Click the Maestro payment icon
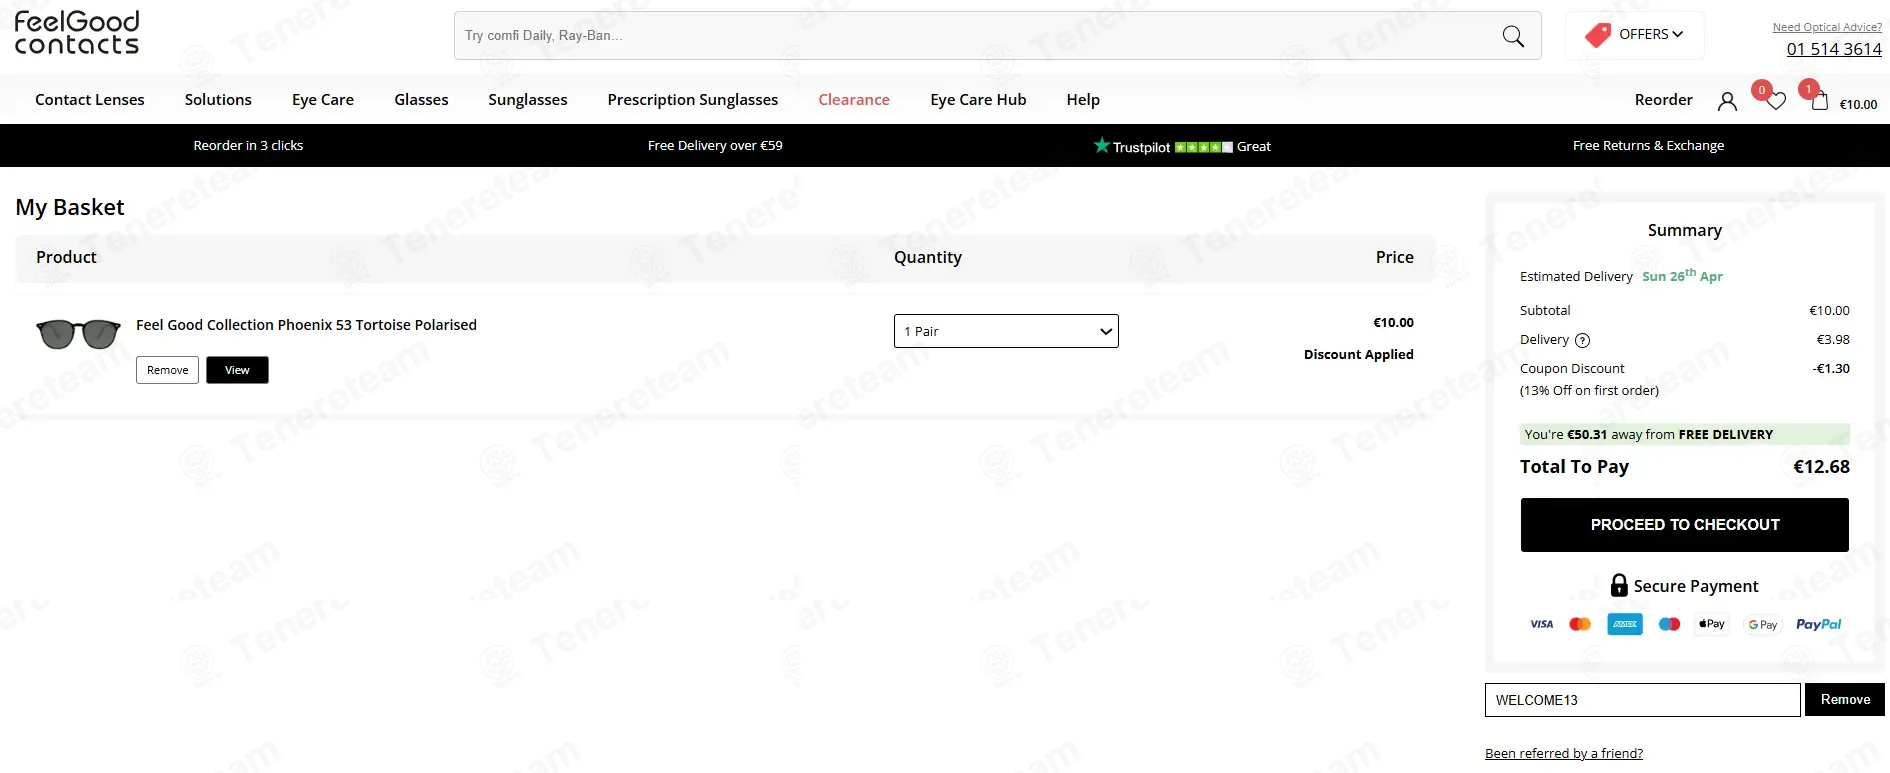Viewport: 1890px width, 773px height. tap(1669, 624)
